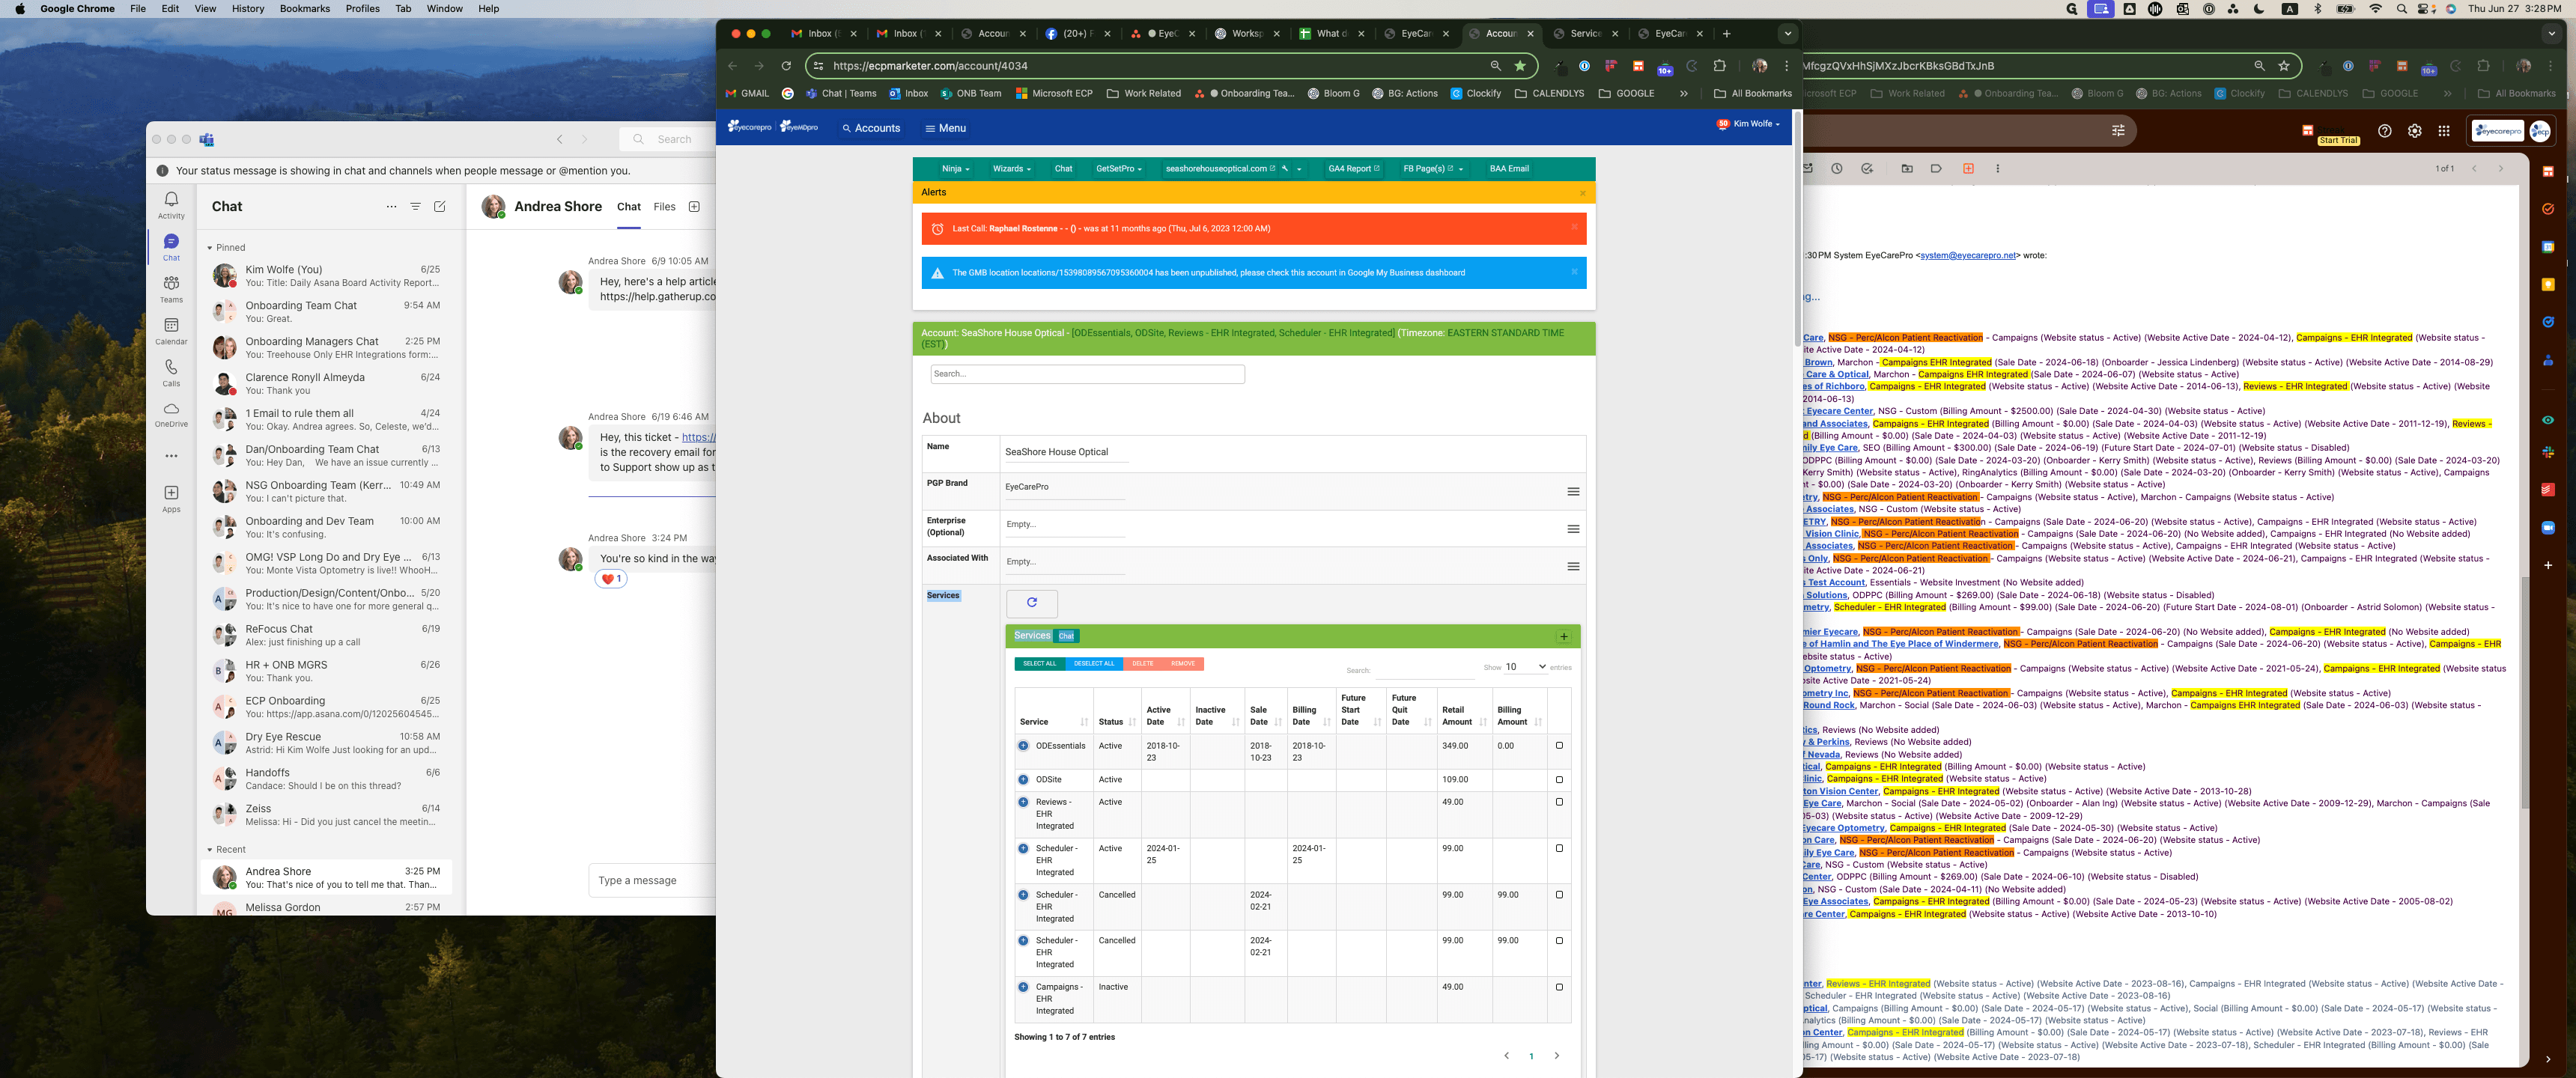This screenshot has height=1078, width=2576.
Task: Click the DESELECT ALL button
Action: (1094, 664)
